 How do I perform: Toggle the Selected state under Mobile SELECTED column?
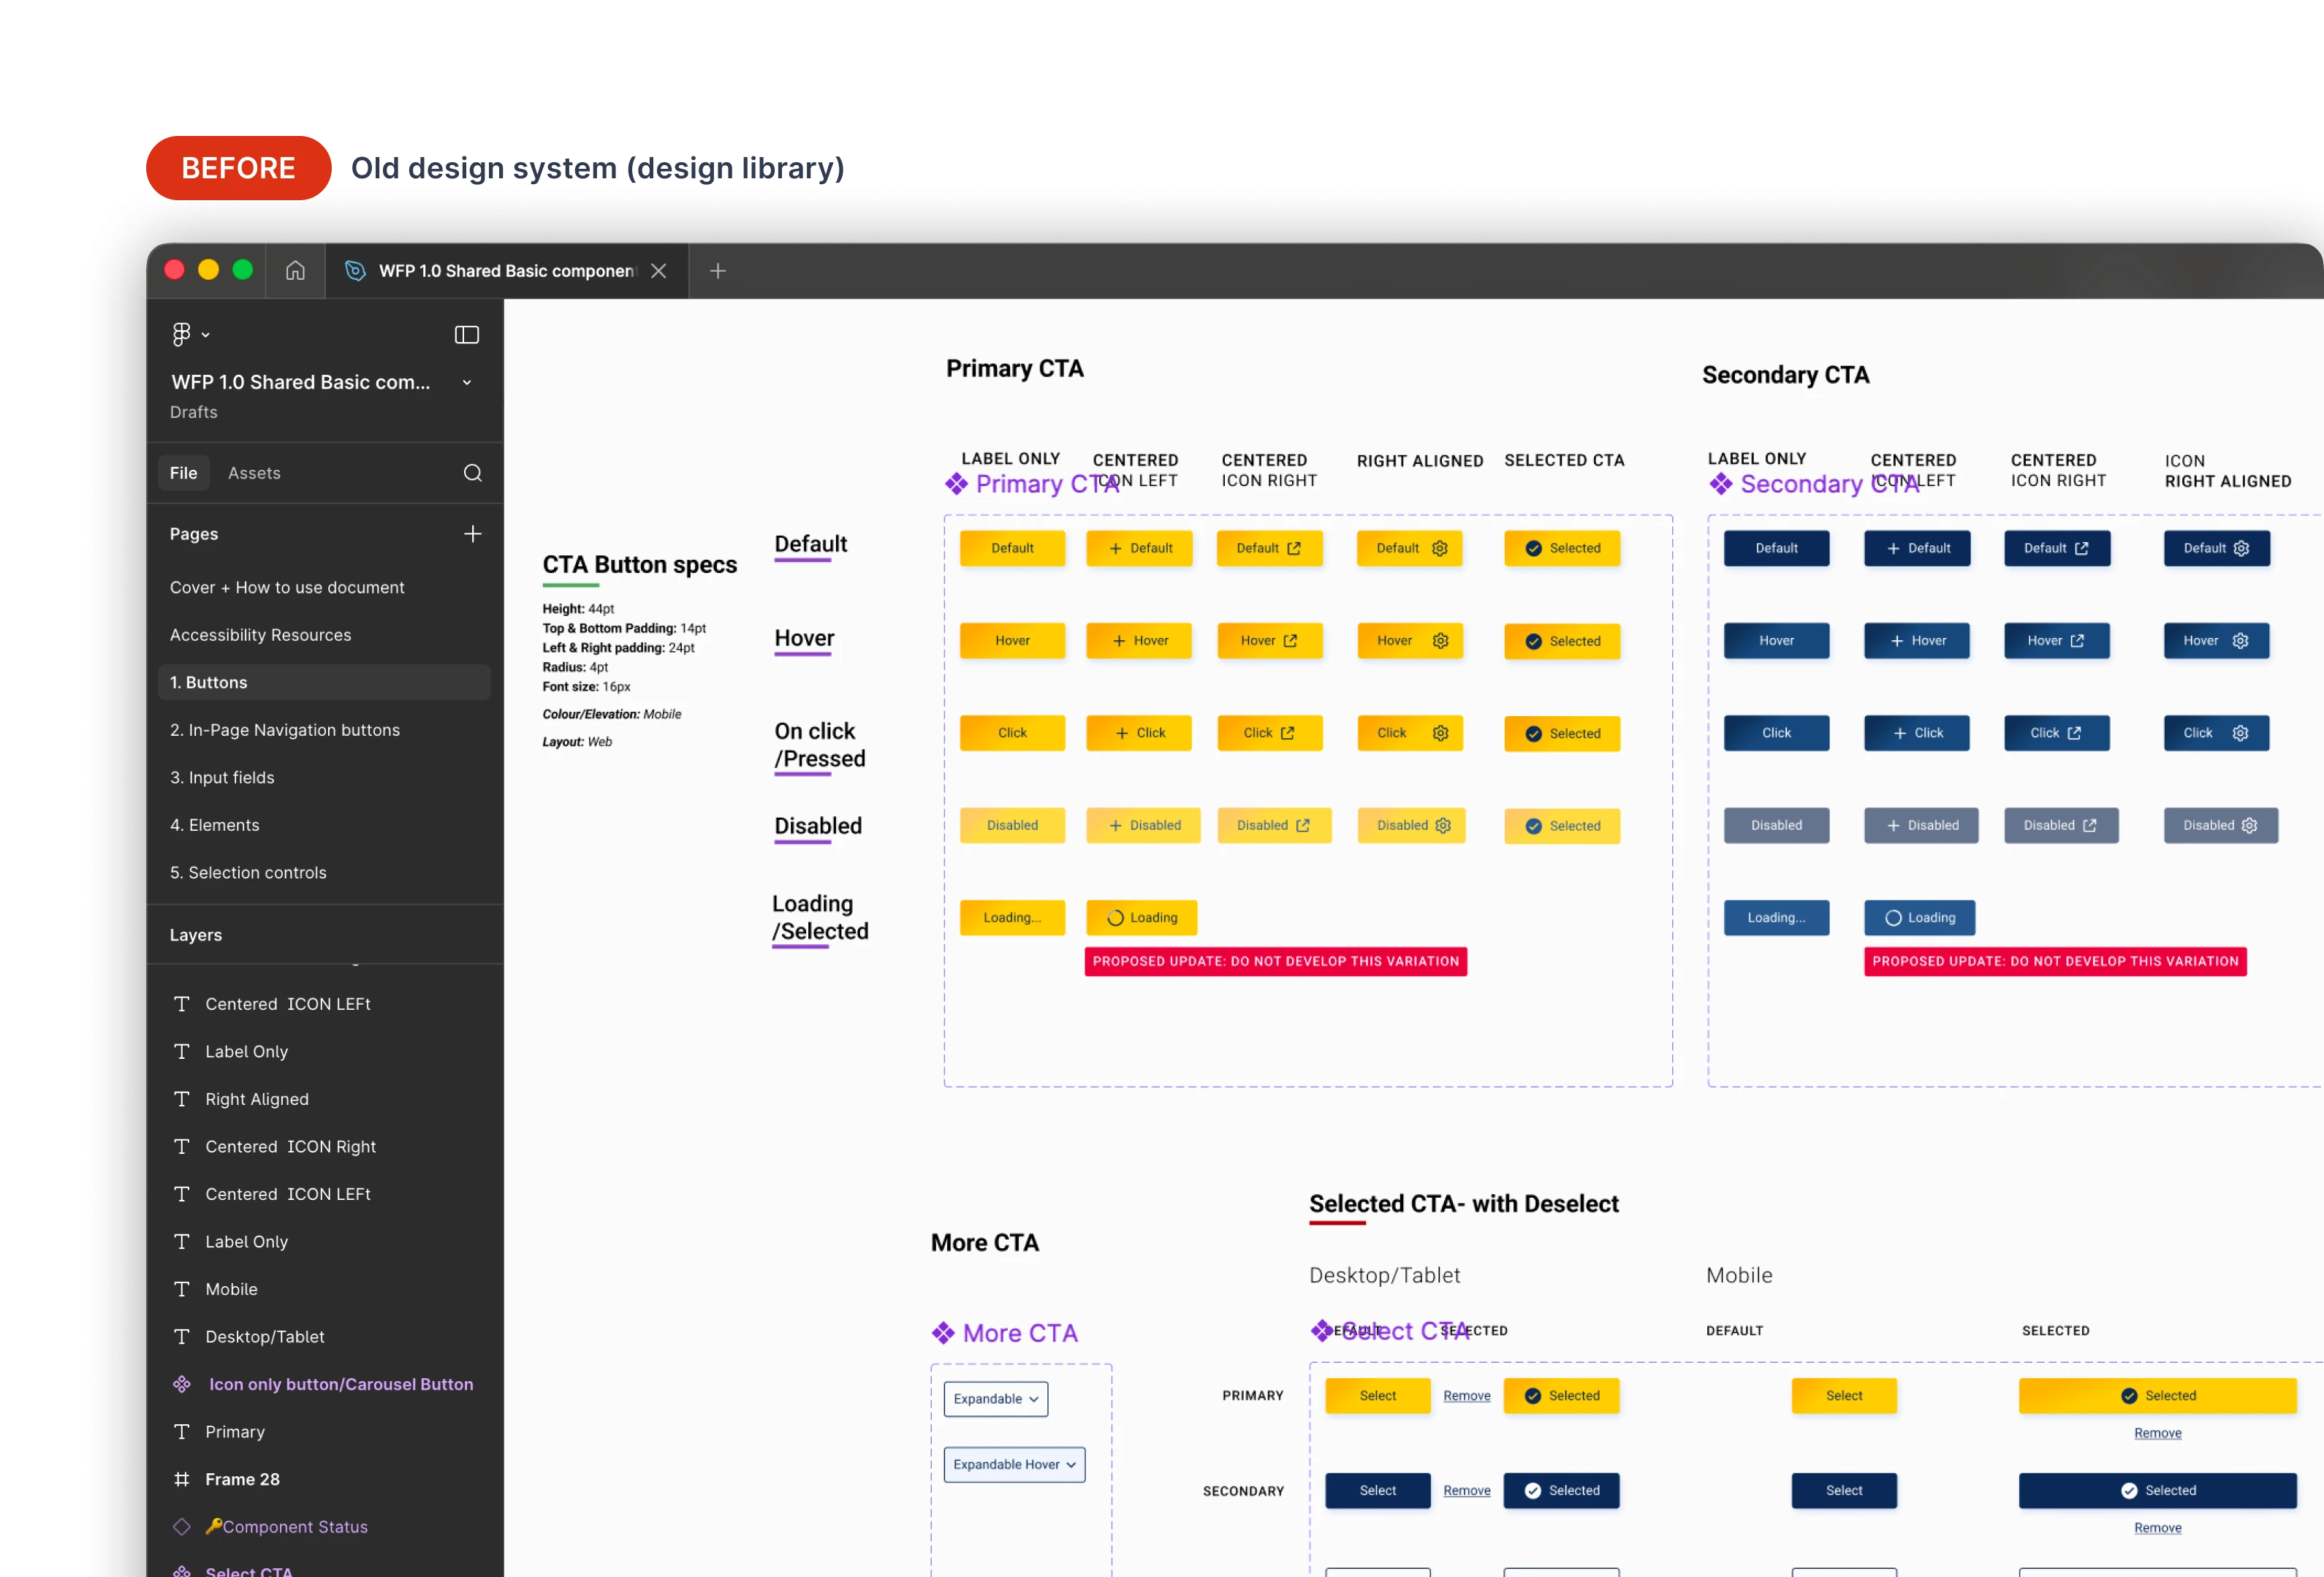2157,1395
